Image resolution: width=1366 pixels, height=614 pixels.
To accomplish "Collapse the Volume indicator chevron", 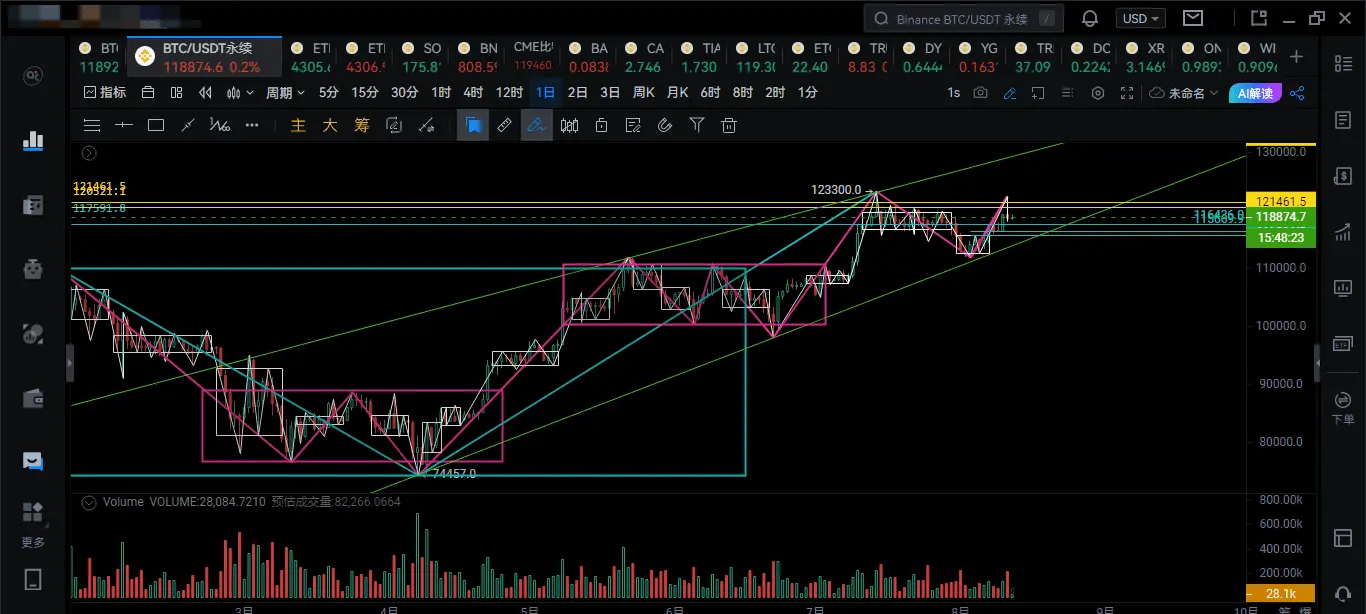I will point(89,501).
